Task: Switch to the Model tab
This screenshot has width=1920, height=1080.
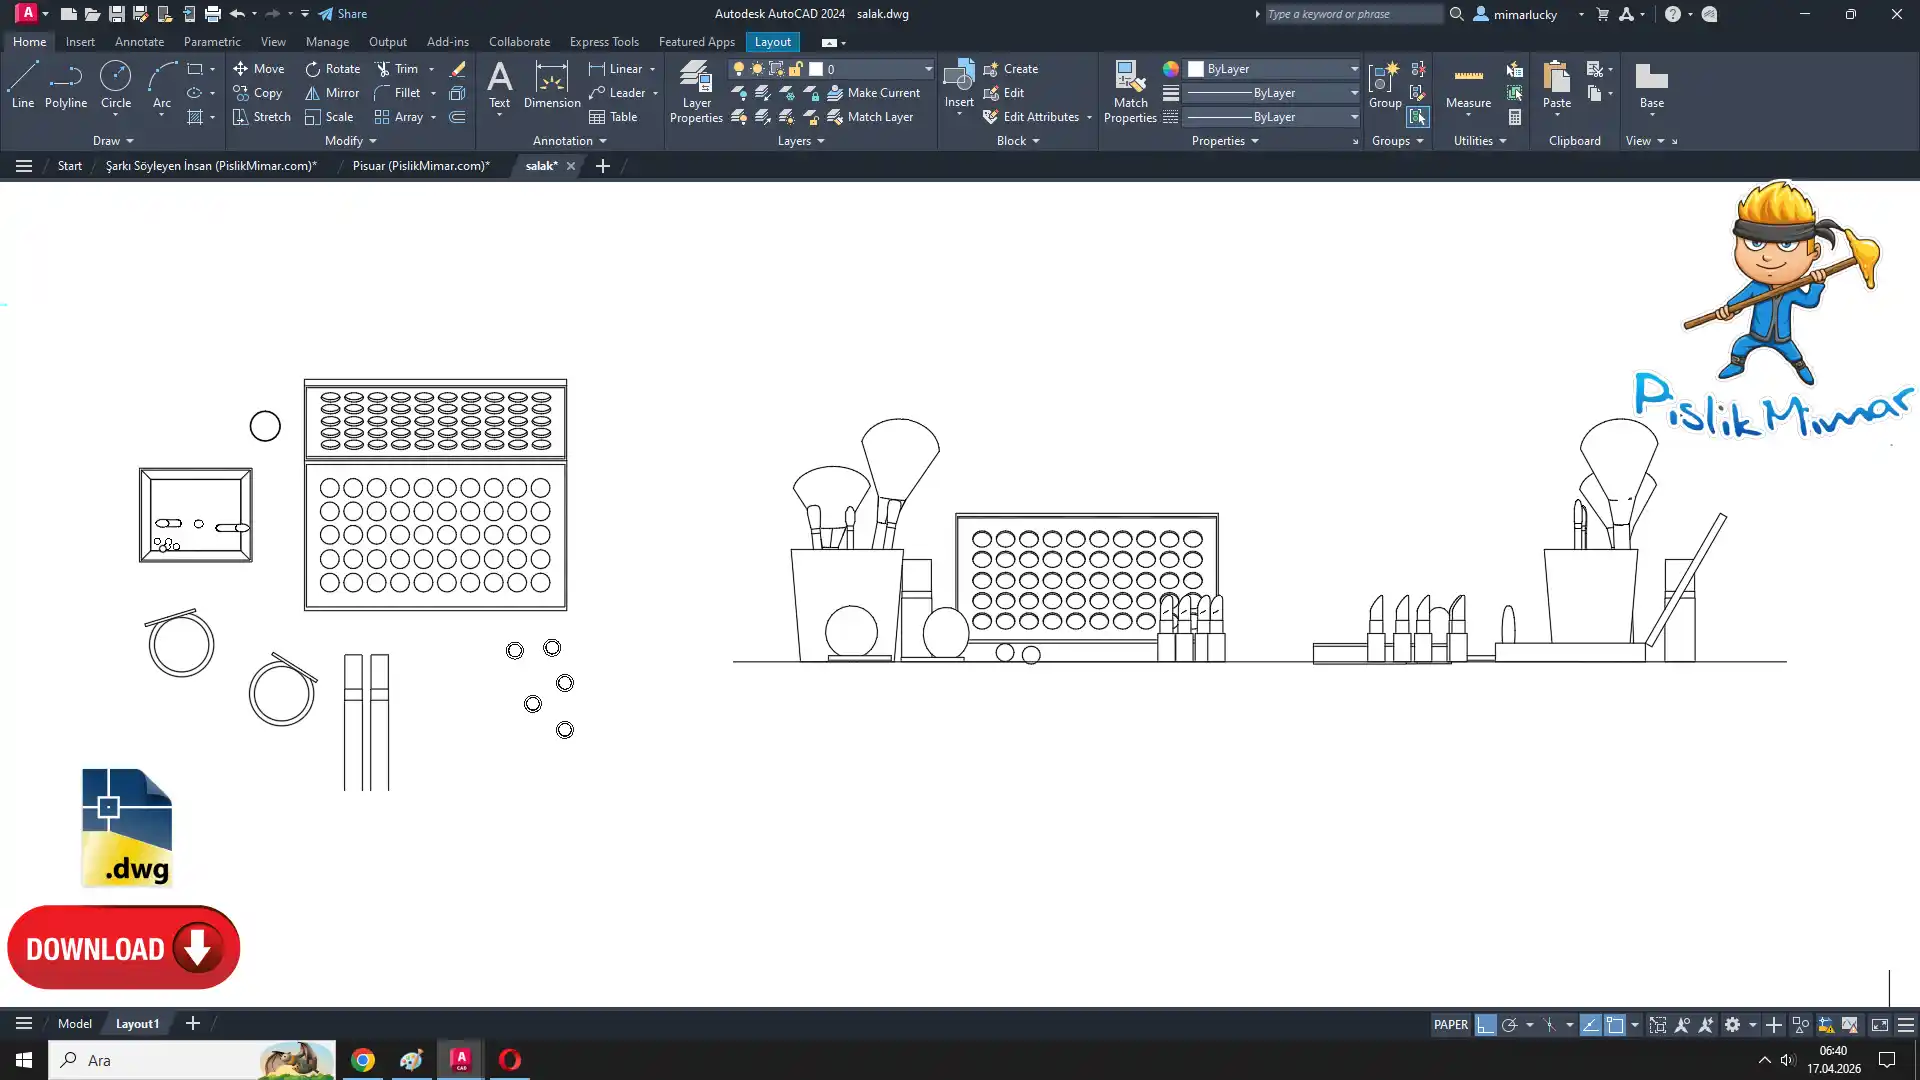Action: 74,1023
